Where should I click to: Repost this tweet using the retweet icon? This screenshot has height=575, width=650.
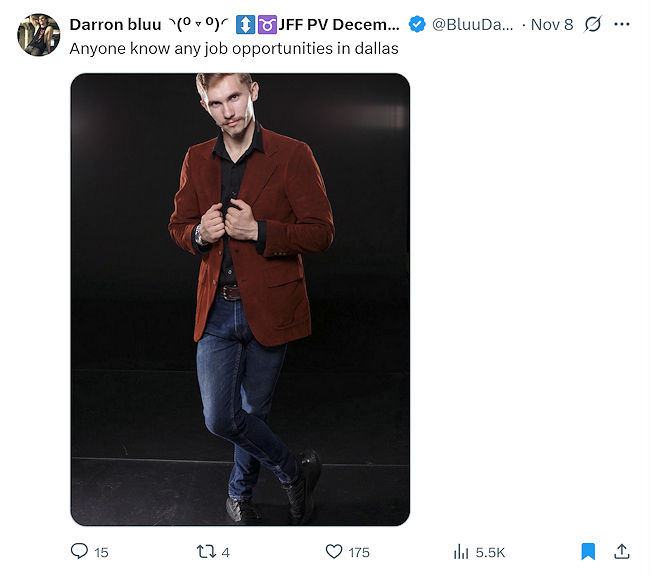204,551
